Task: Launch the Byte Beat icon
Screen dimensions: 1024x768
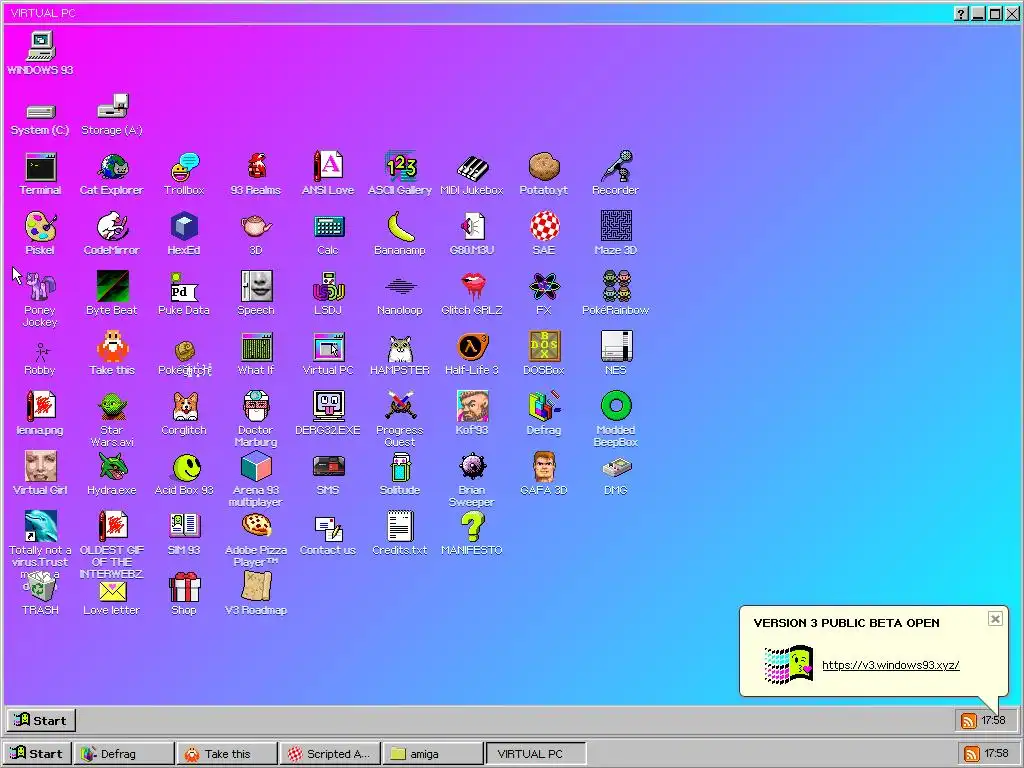Action: click(x=112, y=293)
